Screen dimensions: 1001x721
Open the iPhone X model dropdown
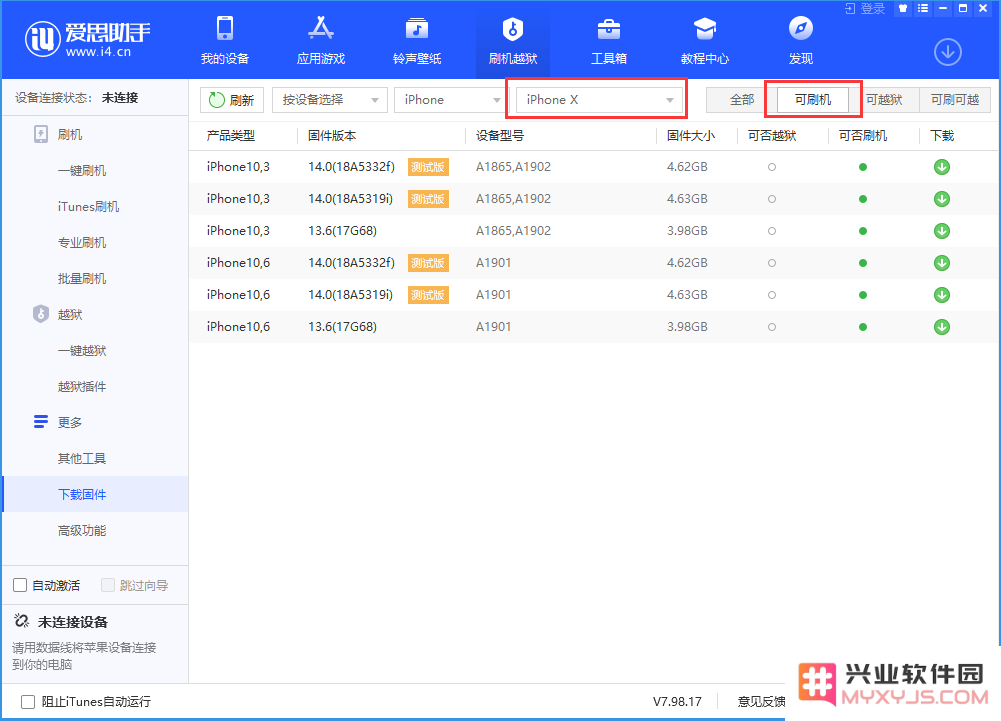tap(599, 100)
